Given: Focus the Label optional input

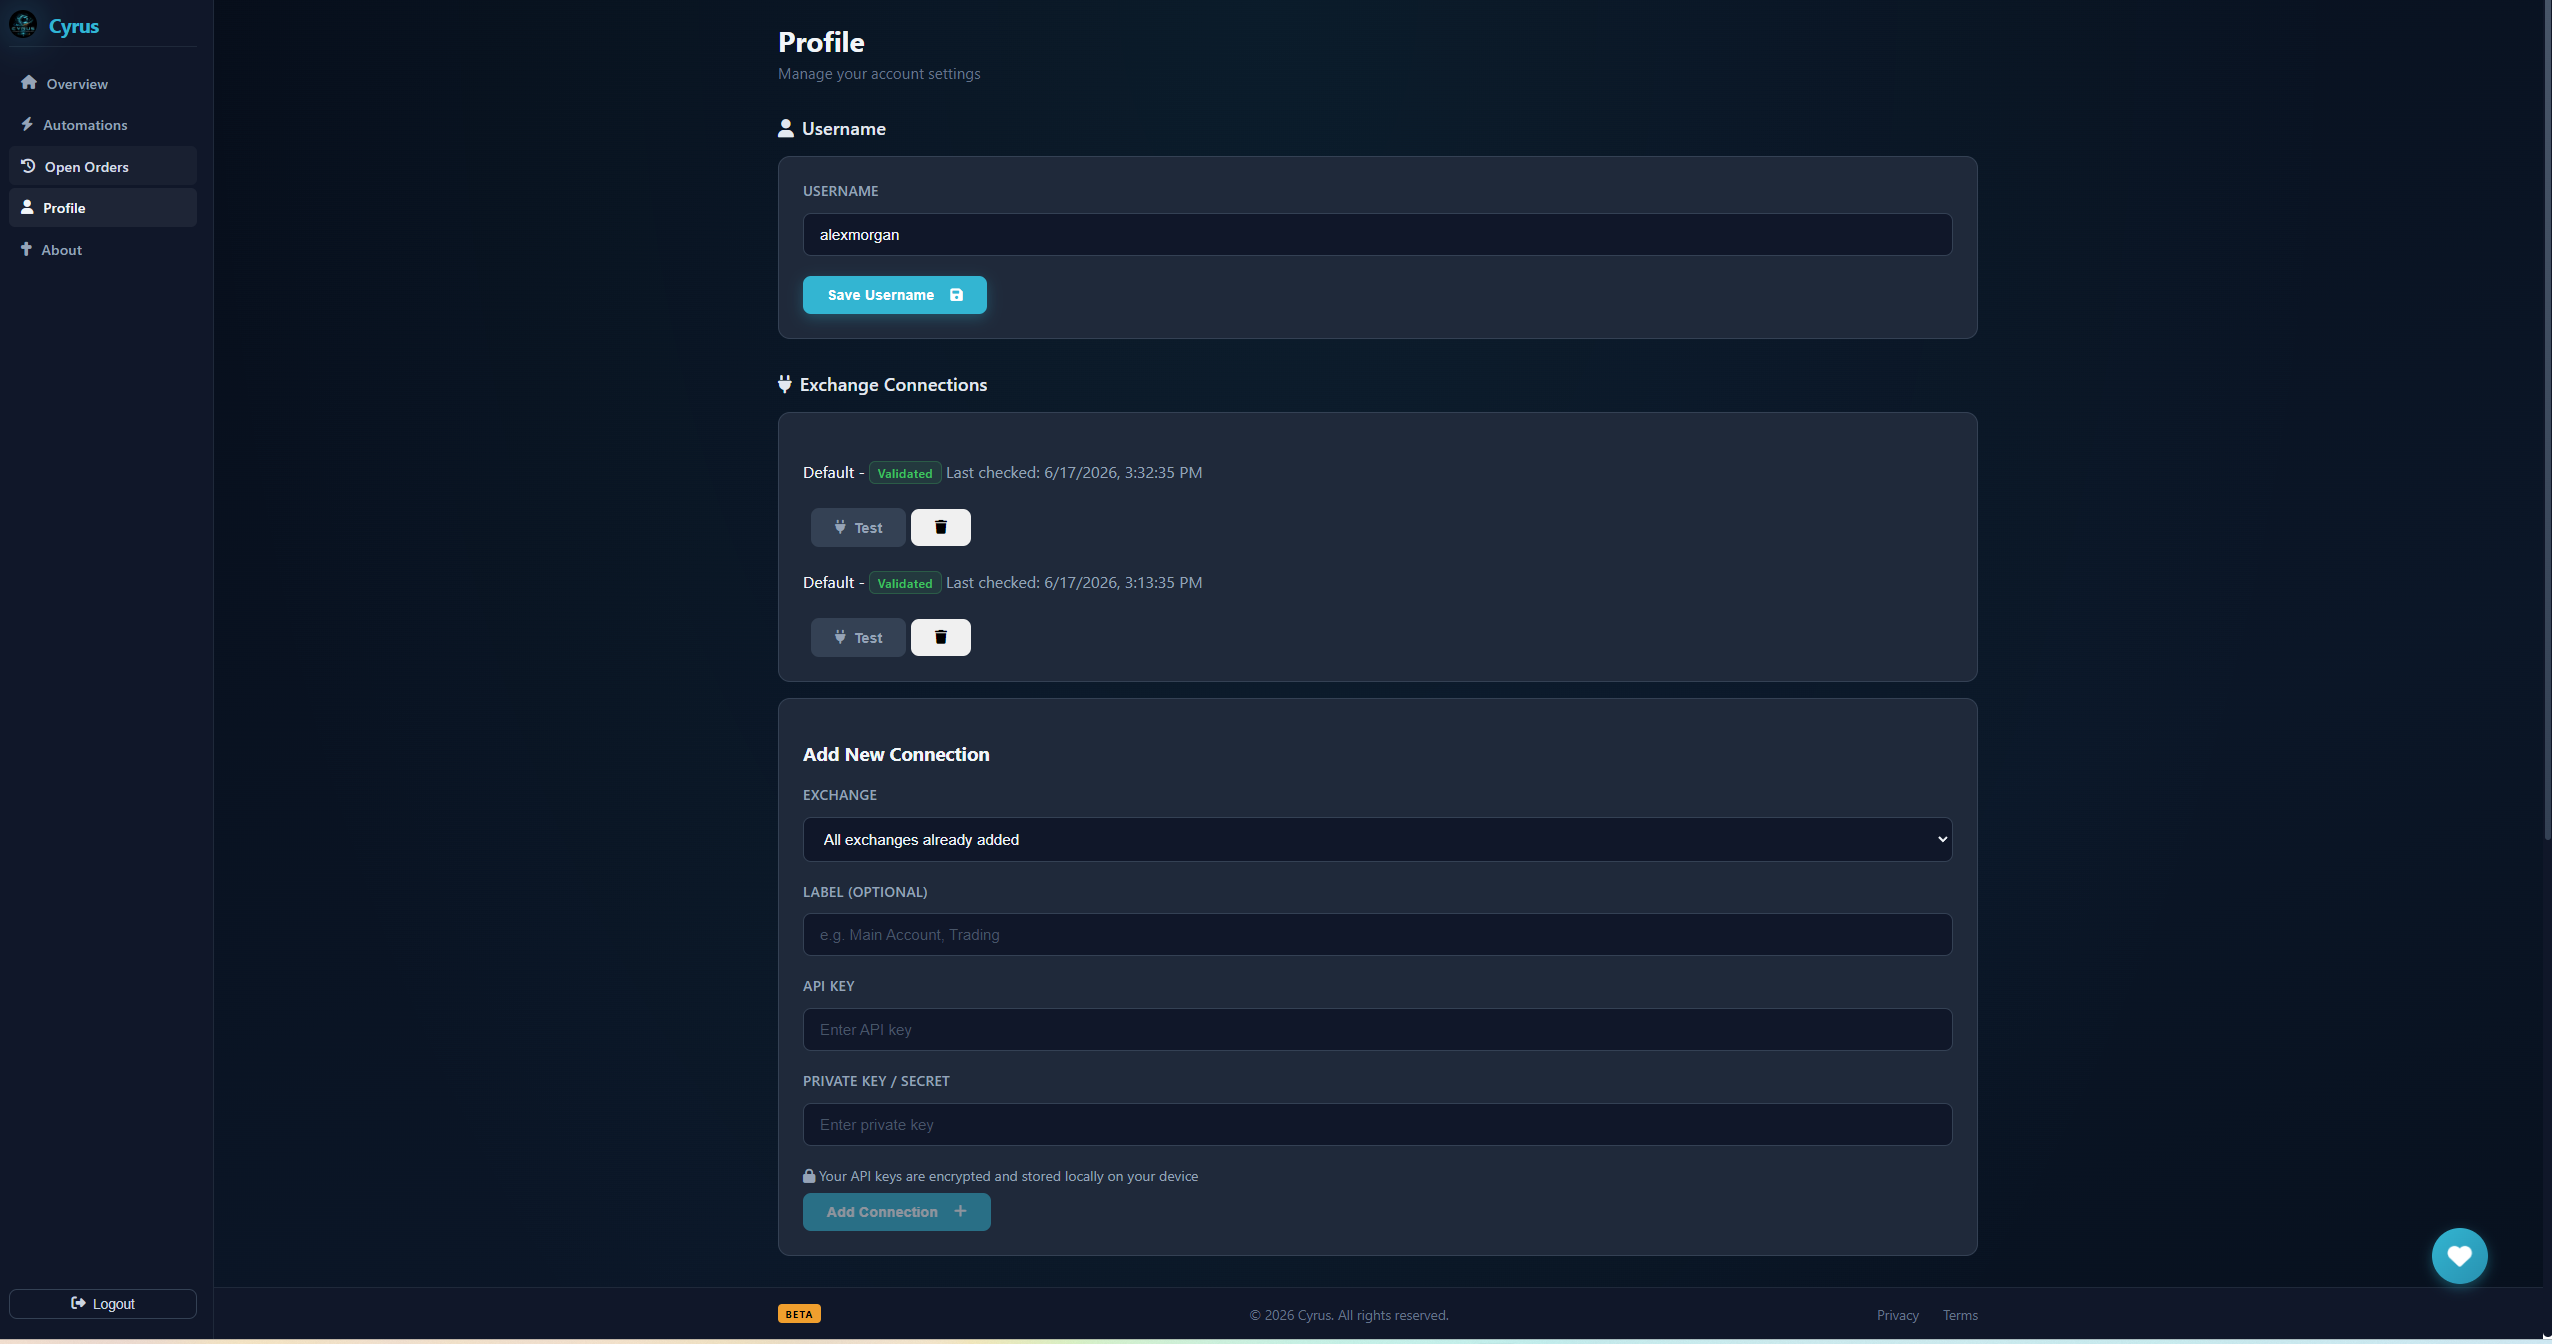Looking at the screenshot, I should point(1377,935).
